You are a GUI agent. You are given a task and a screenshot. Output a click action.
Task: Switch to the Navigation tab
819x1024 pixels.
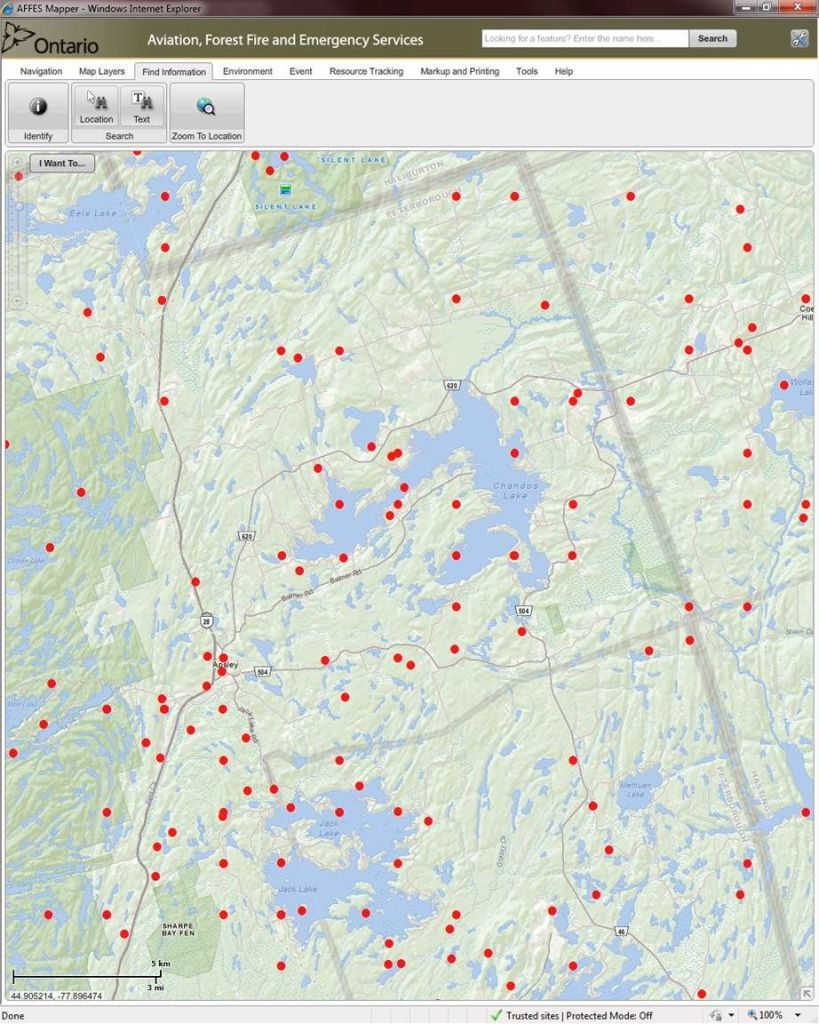[x=41, y=72]
